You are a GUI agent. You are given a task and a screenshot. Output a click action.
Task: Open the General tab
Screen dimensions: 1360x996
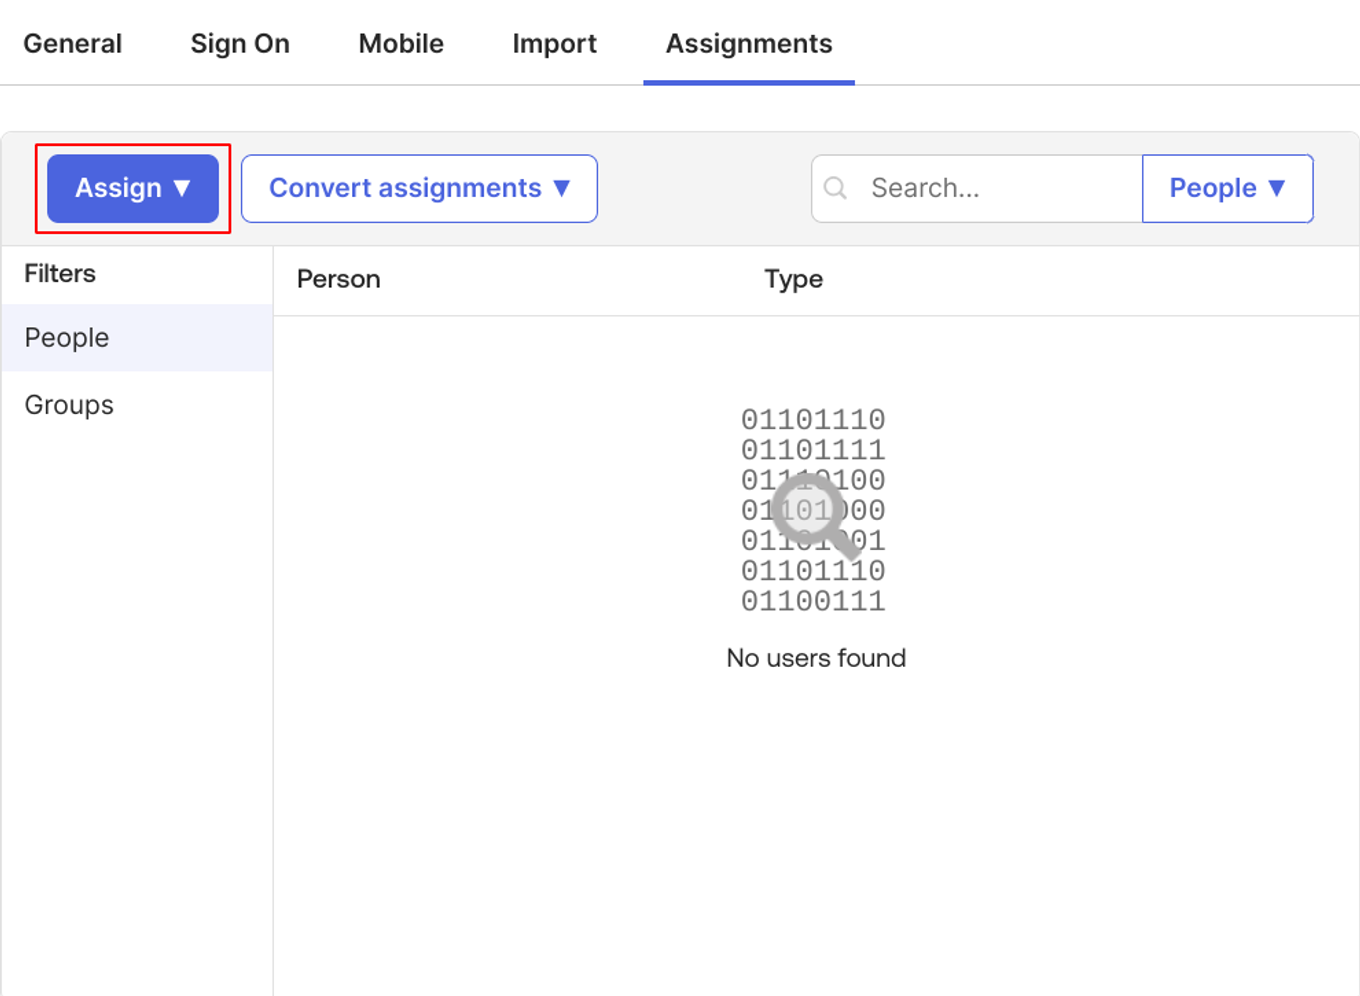coord(72,44)
